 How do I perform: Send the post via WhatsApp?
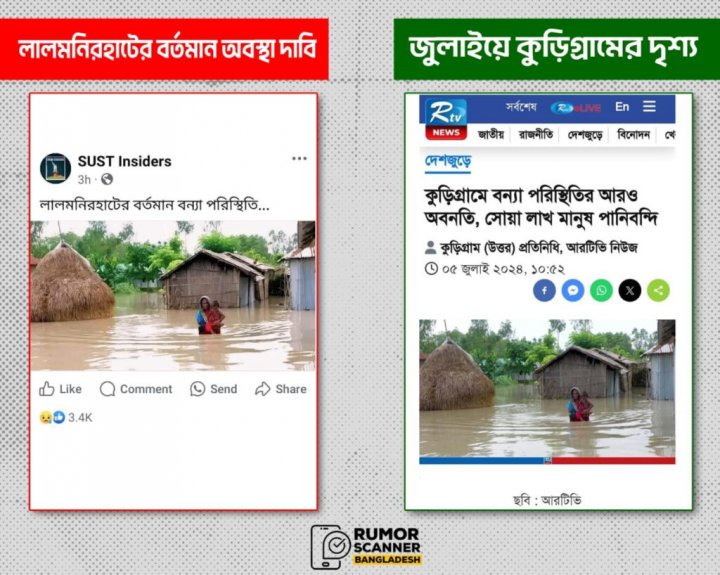click(x=214, y=389)
